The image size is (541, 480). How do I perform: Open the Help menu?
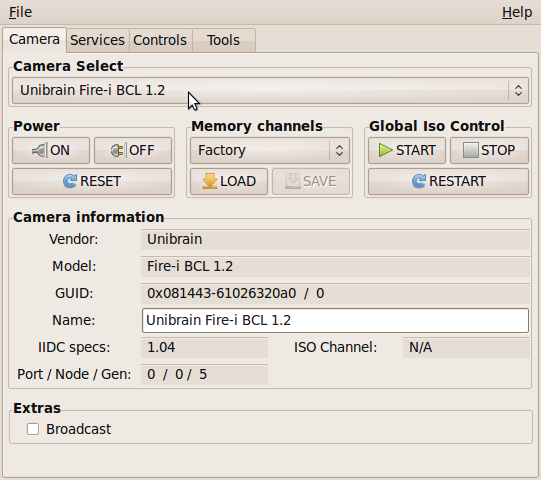[x=517, y=12]
